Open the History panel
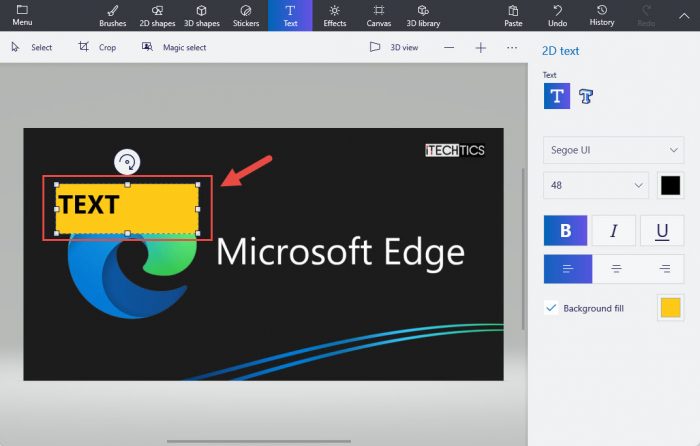This screenshot has width=700, height=446. [x=602, y=16]
